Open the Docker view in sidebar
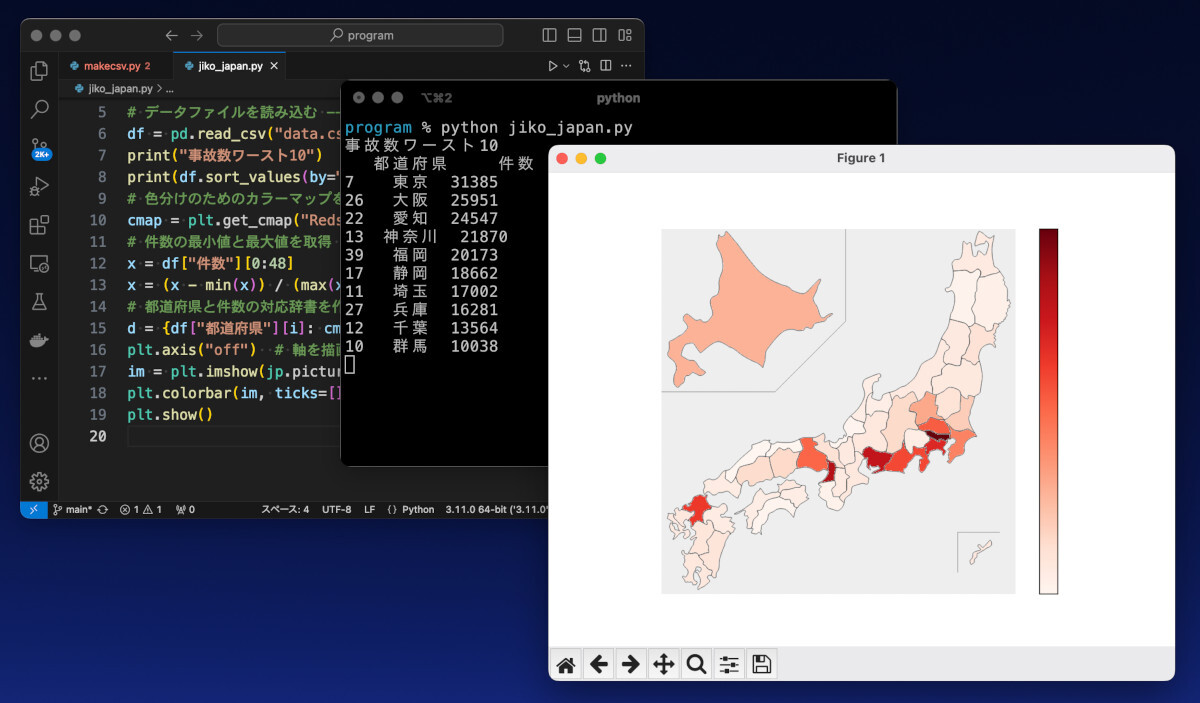This screenshot has width=1200, height=703. (40, 340)
